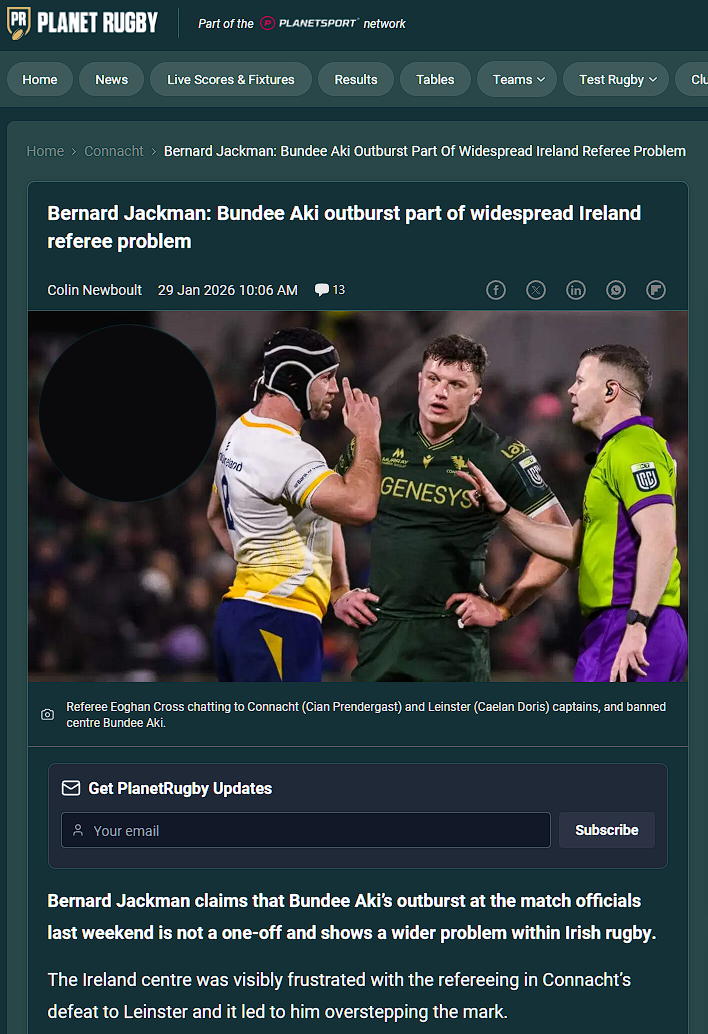
Task: Open the Live Scores & Fixtures tab
Action: pos(231,80)
